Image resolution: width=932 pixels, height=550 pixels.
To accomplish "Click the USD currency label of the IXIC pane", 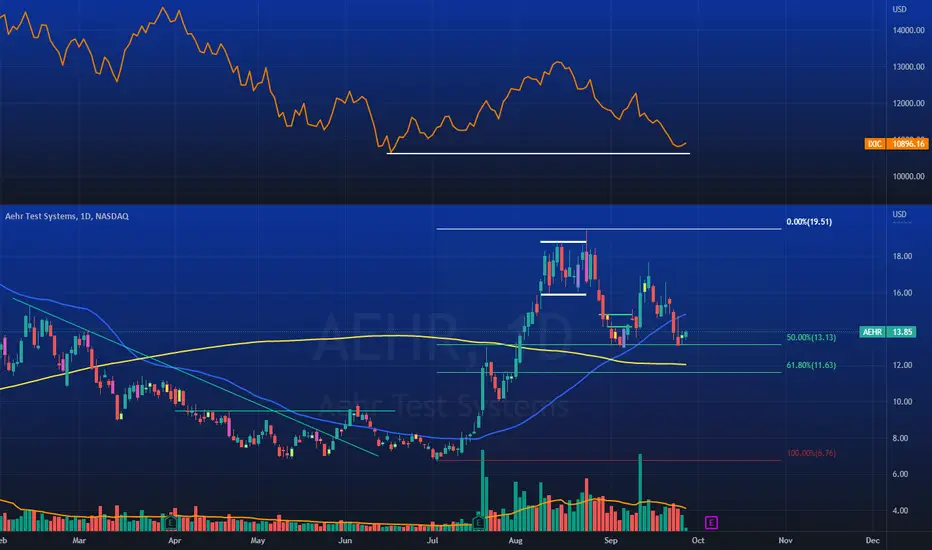I will pyautogui.click(x=899, y=9).
